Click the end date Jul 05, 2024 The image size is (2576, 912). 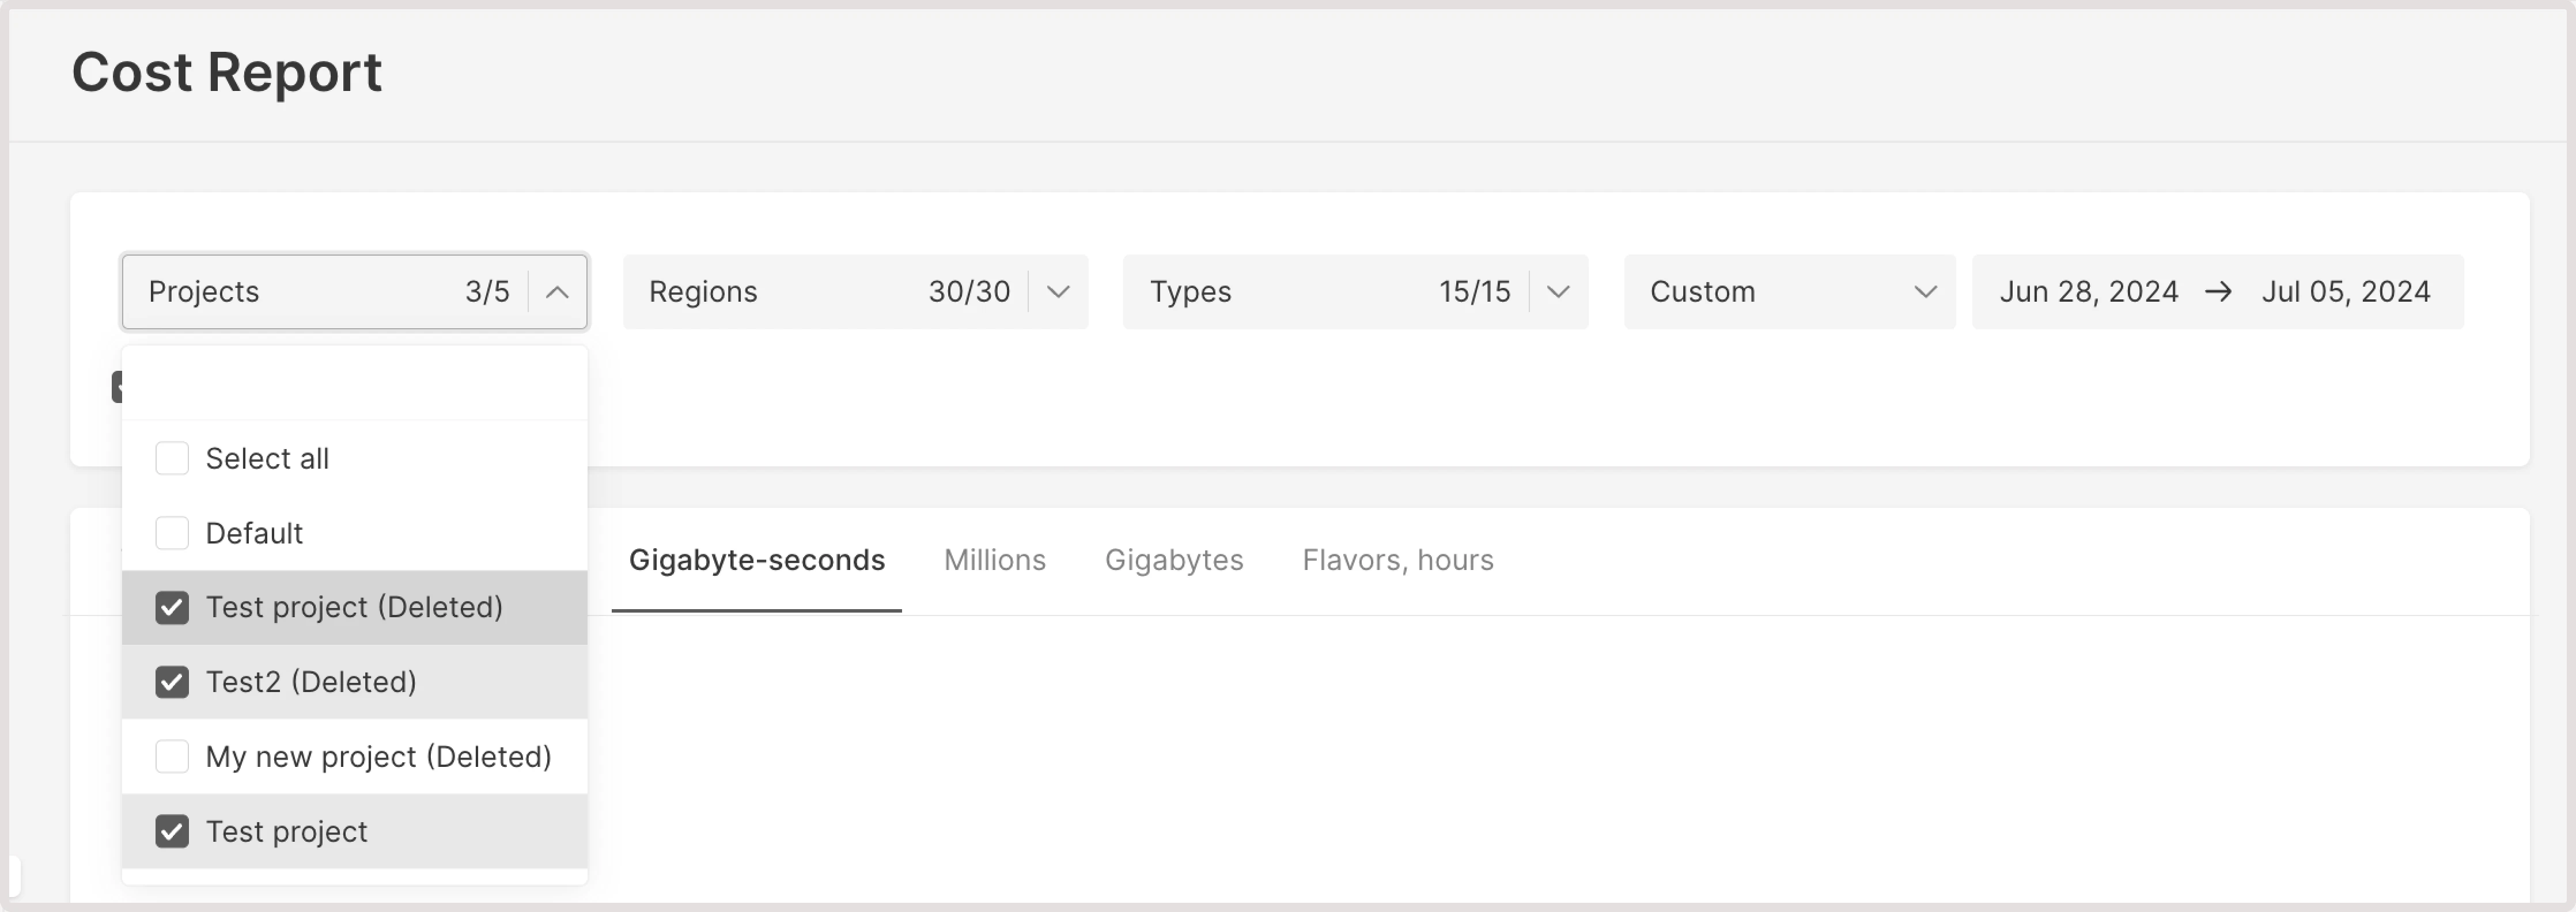pos(2346,291)
